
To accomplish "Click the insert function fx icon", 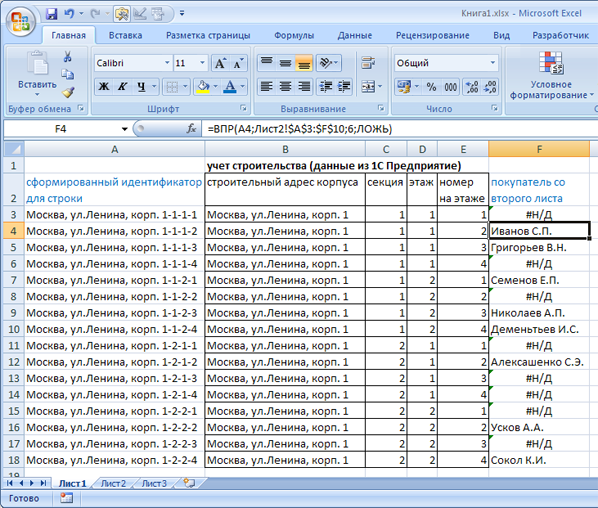I will 191,129.
